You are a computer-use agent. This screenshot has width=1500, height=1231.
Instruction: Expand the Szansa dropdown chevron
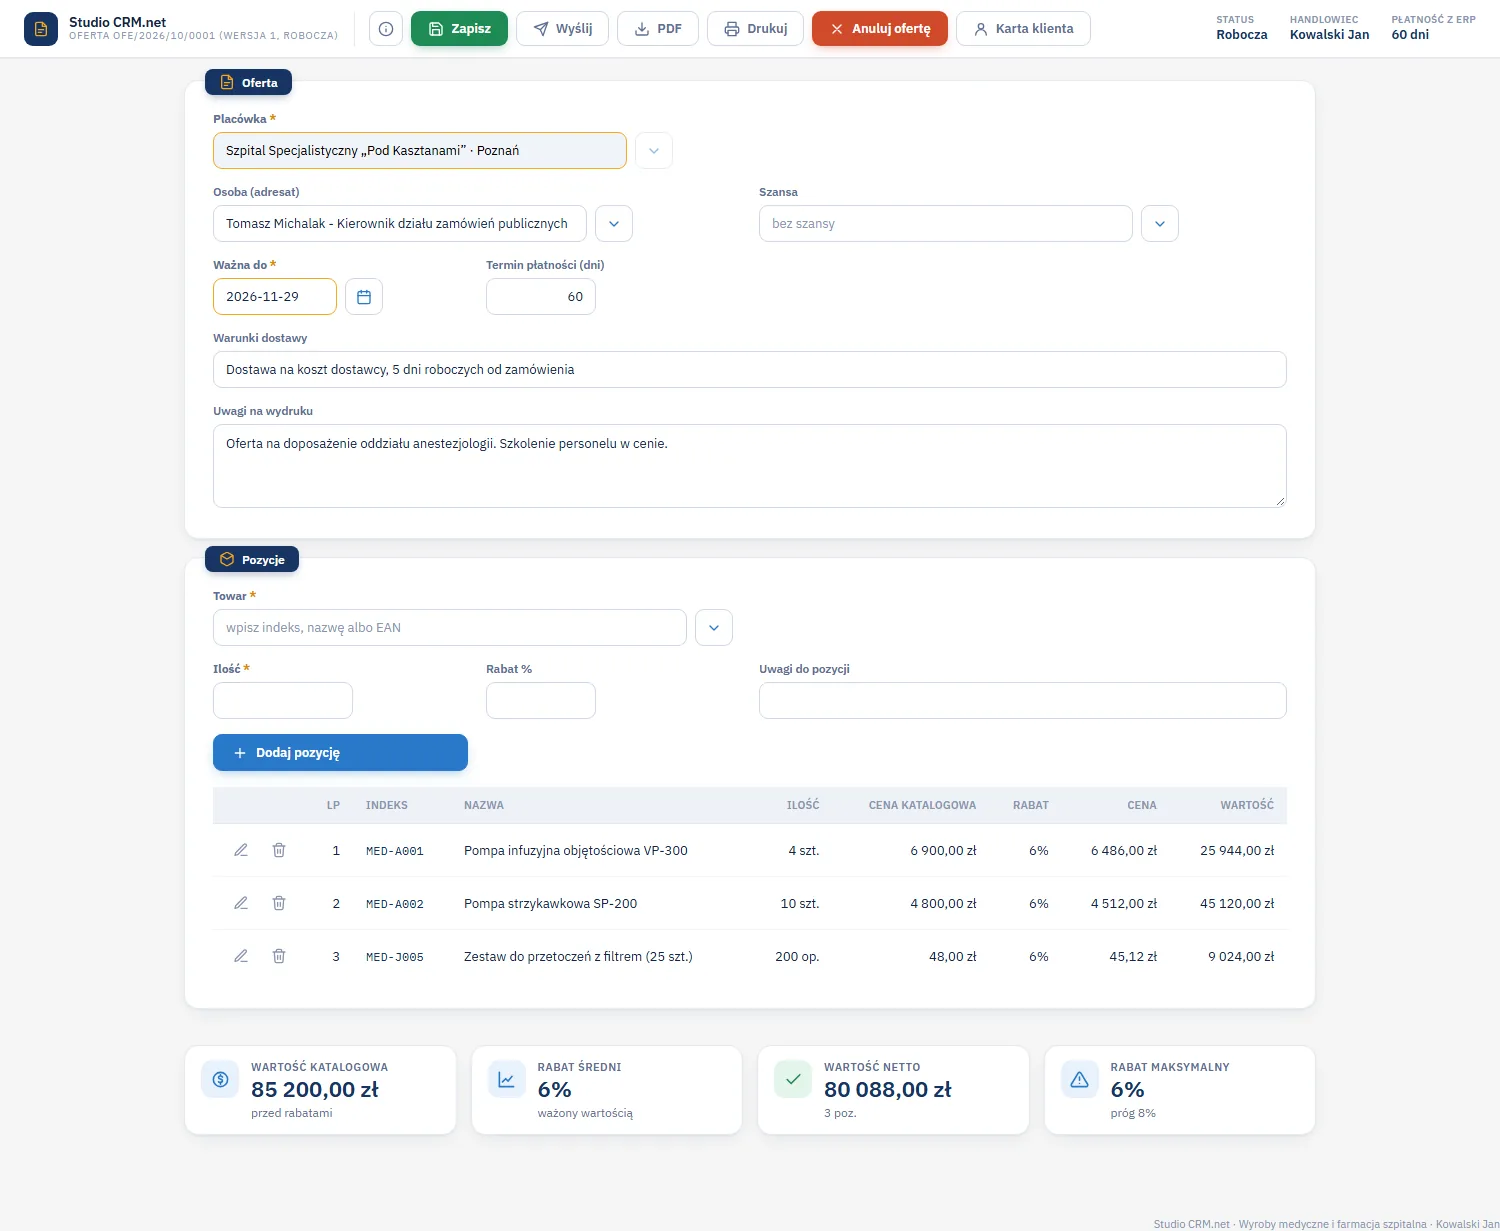pos(1160,224)
